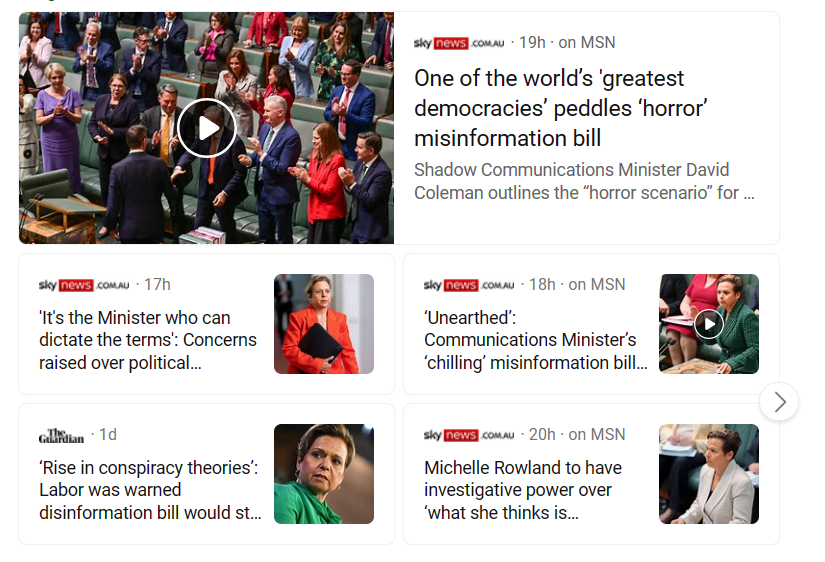Open 'It's the Minister who can dictate' article

point(148,340)
